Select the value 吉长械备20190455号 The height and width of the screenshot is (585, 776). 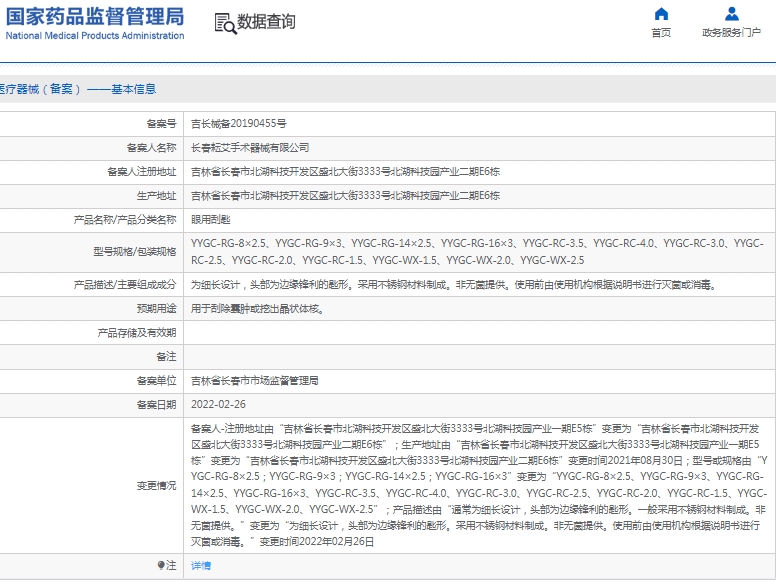(239, 124)
